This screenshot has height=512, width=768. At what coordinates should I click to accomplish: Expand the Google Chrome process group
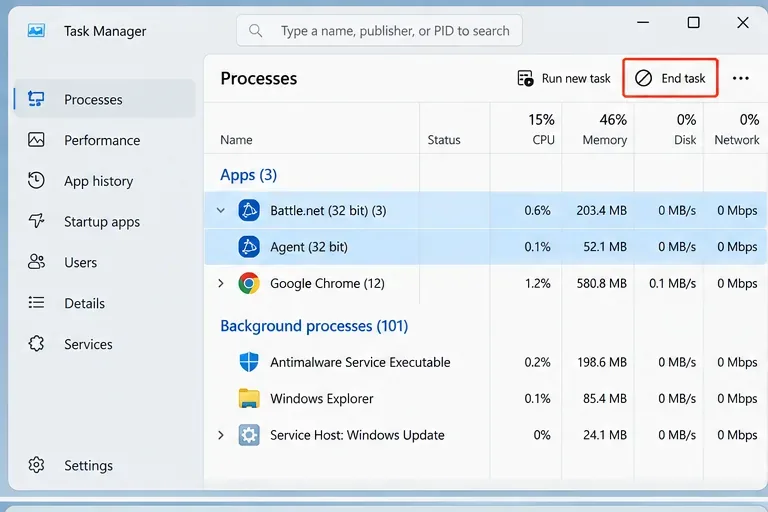tap(220, 283)
